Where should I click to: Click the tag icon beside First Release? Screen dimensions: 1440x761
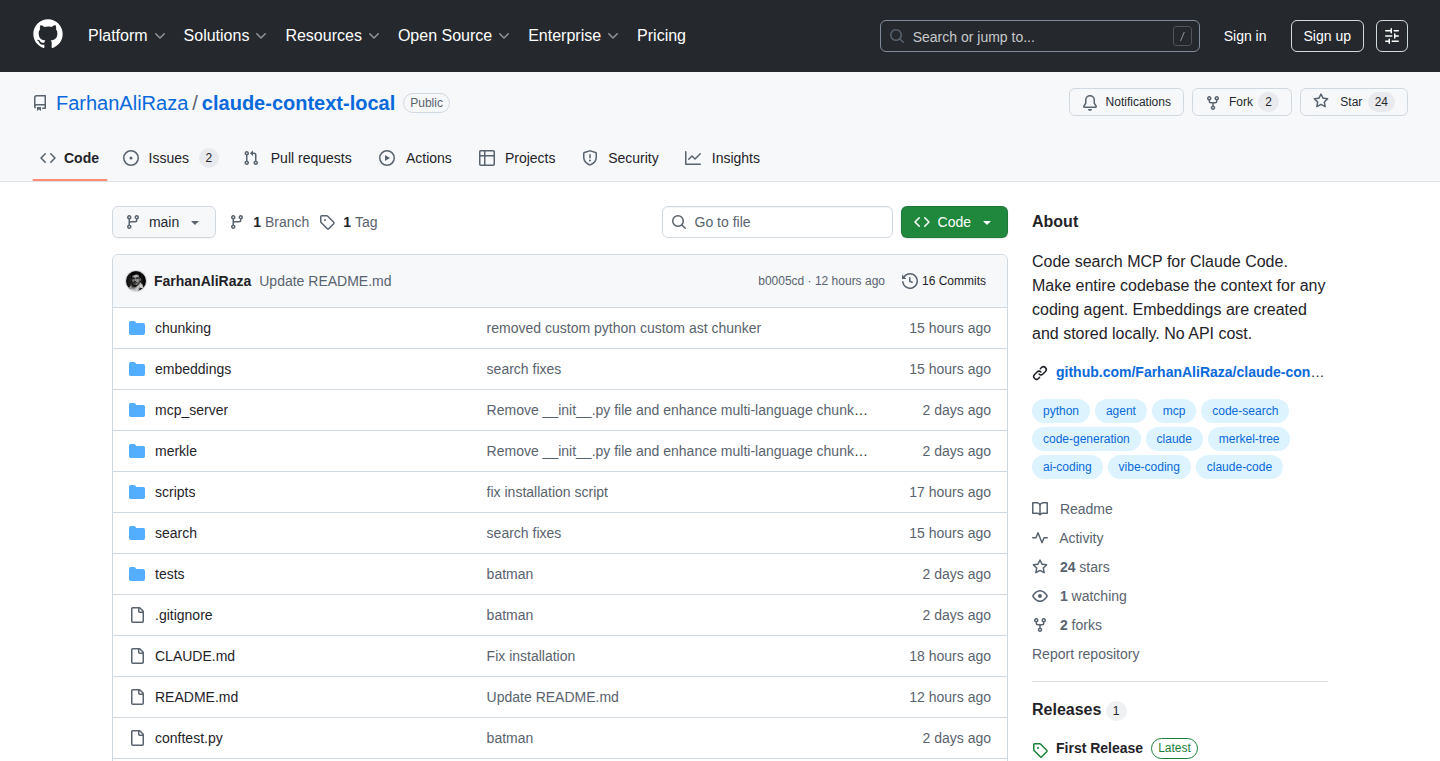(x=1040, y=749)
